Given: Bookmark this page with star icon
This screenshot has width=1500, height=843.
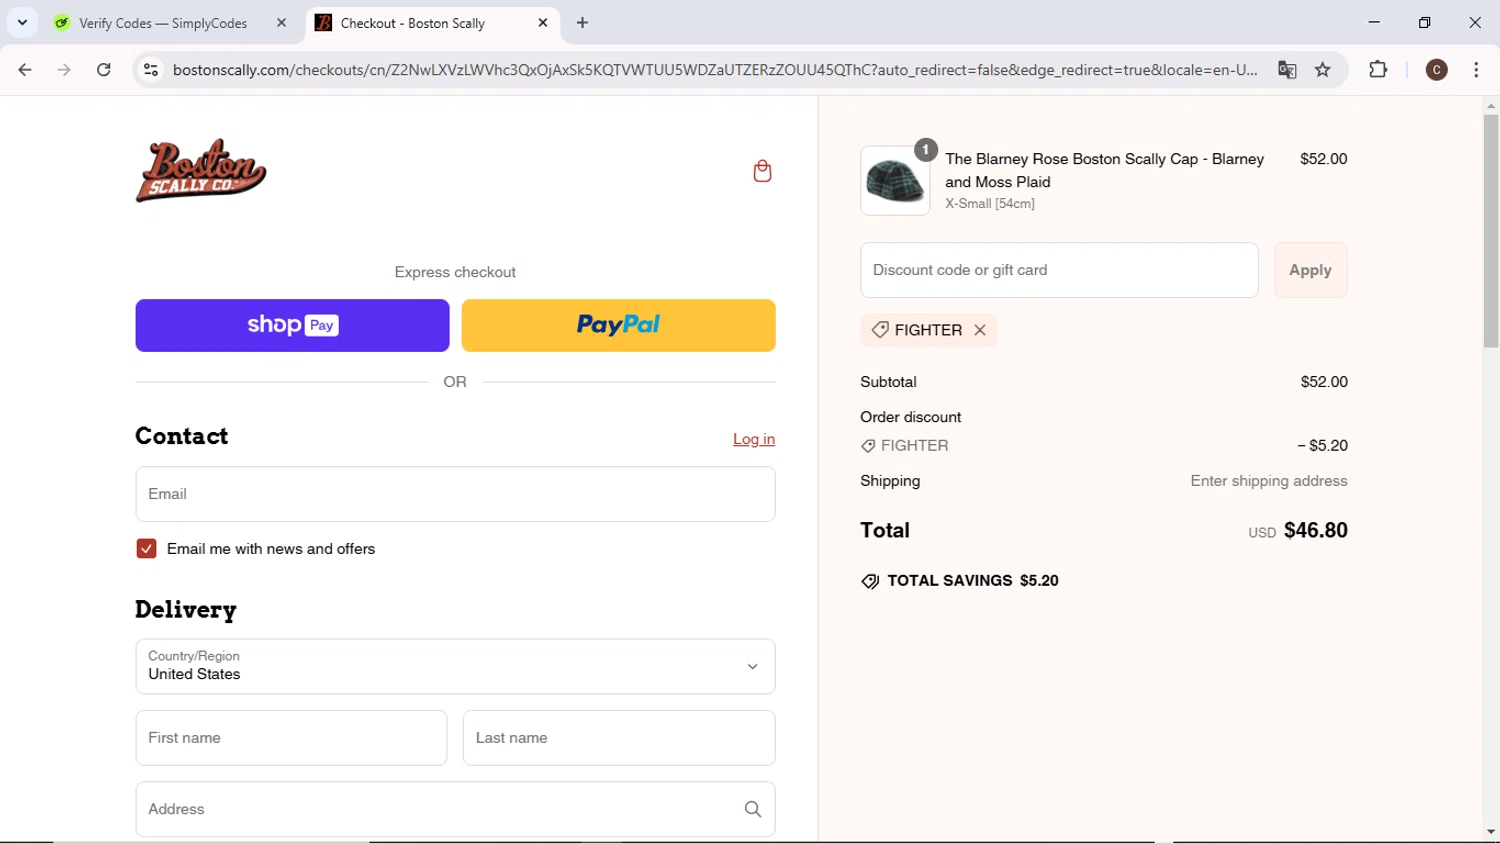Looking at the screenshot, I should click(1323, 70).
